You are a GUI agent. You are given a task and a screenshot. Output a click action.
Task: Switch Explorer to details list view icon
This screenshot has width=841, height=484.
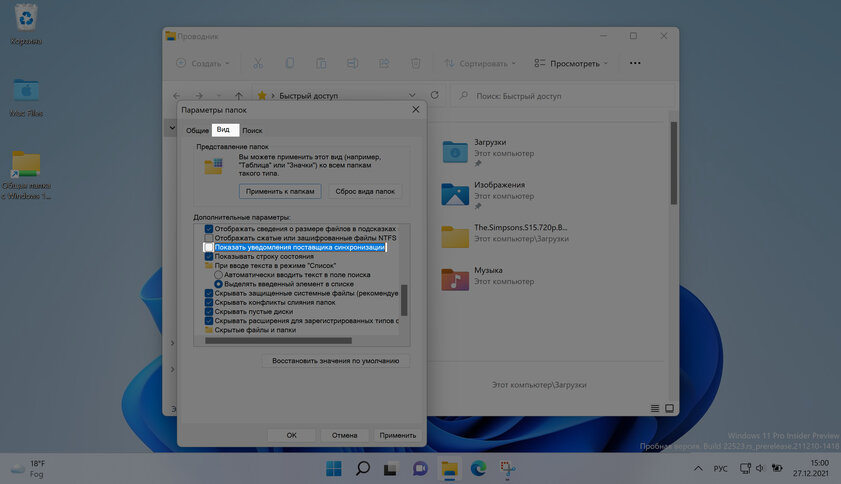point(655,408)
